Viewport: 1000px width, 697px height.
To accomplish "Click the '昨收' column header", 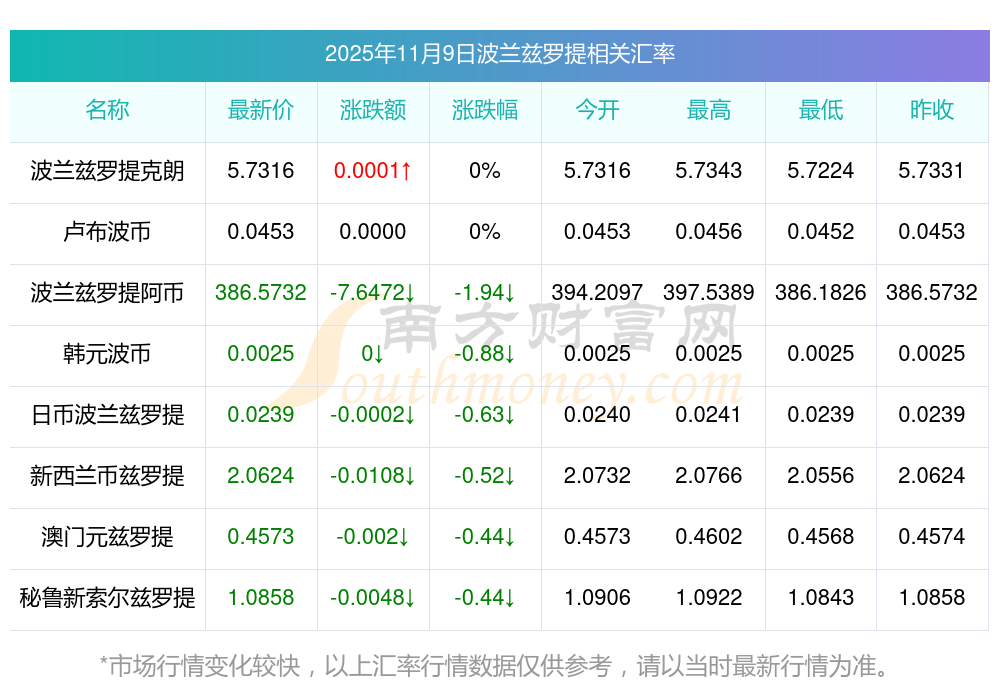I will [932, 110].
